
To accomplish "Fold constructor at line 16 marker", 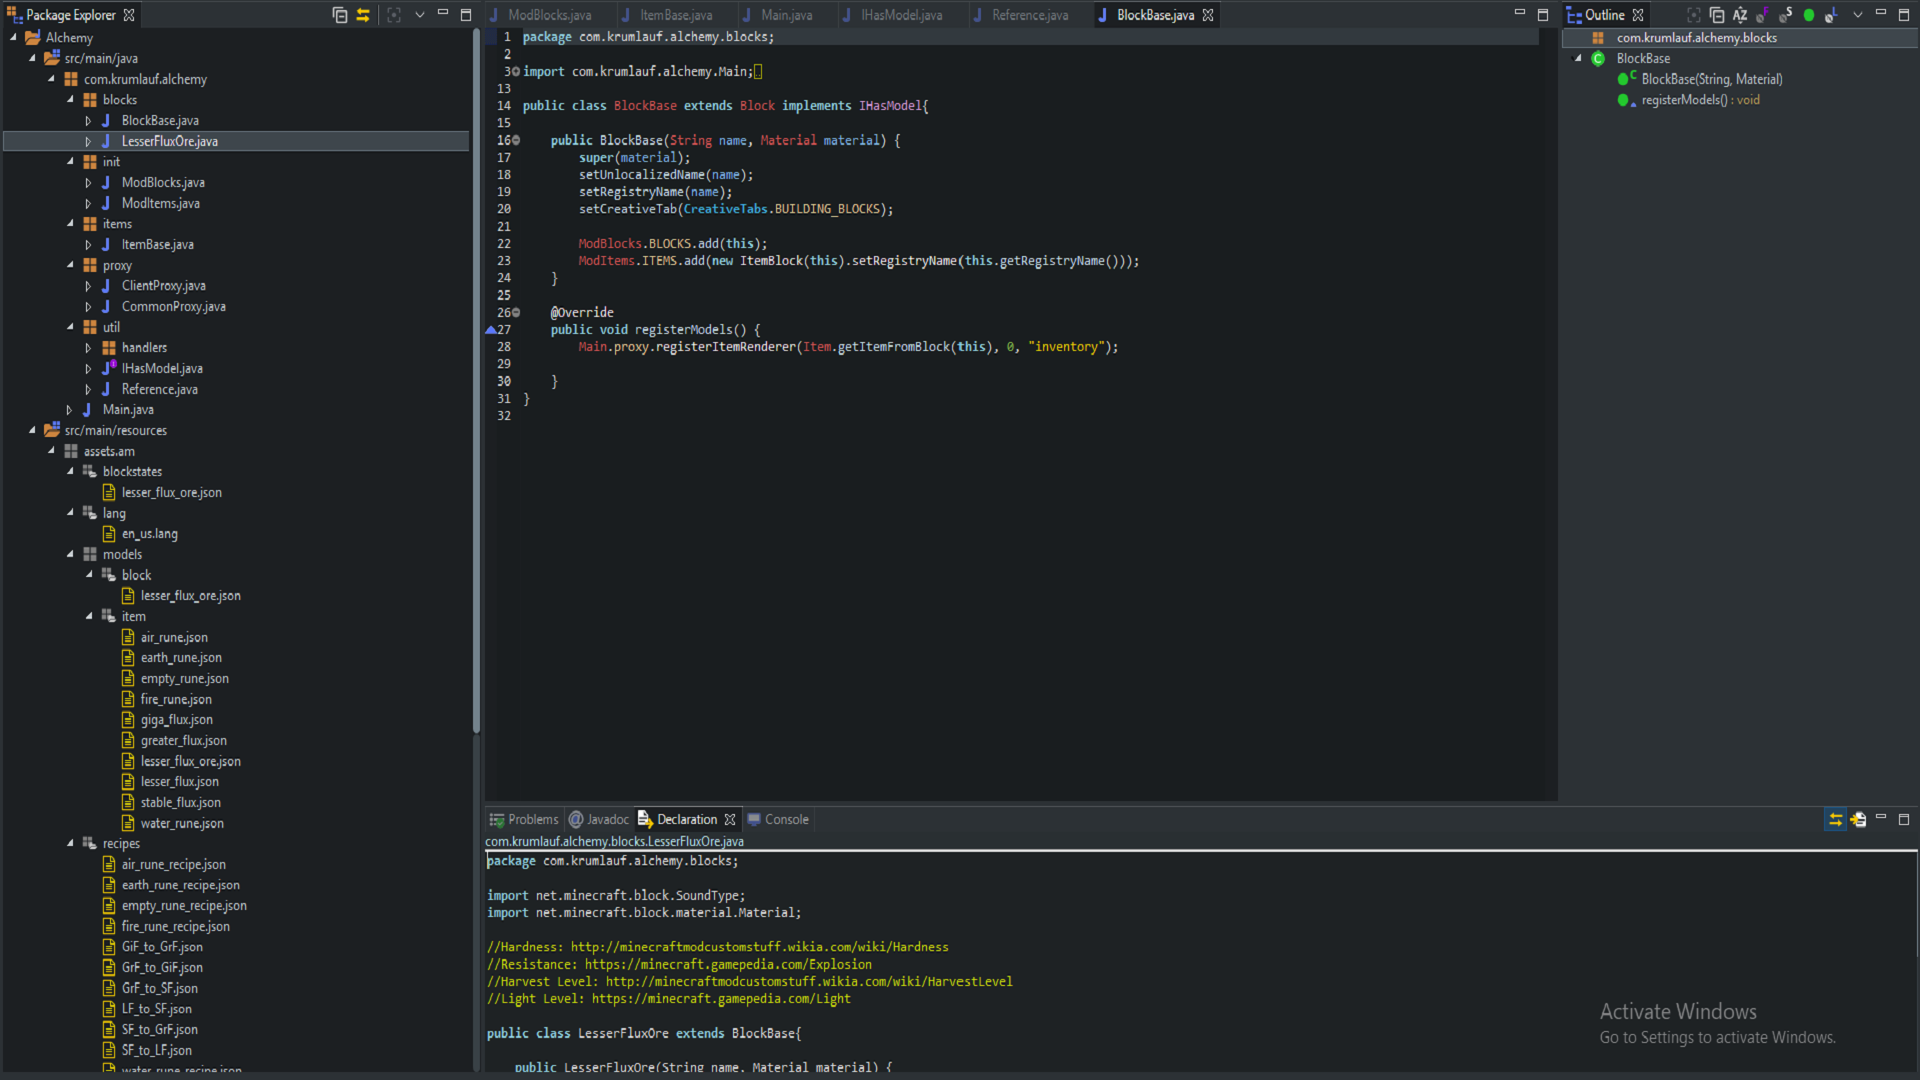I will coord(516,140).
